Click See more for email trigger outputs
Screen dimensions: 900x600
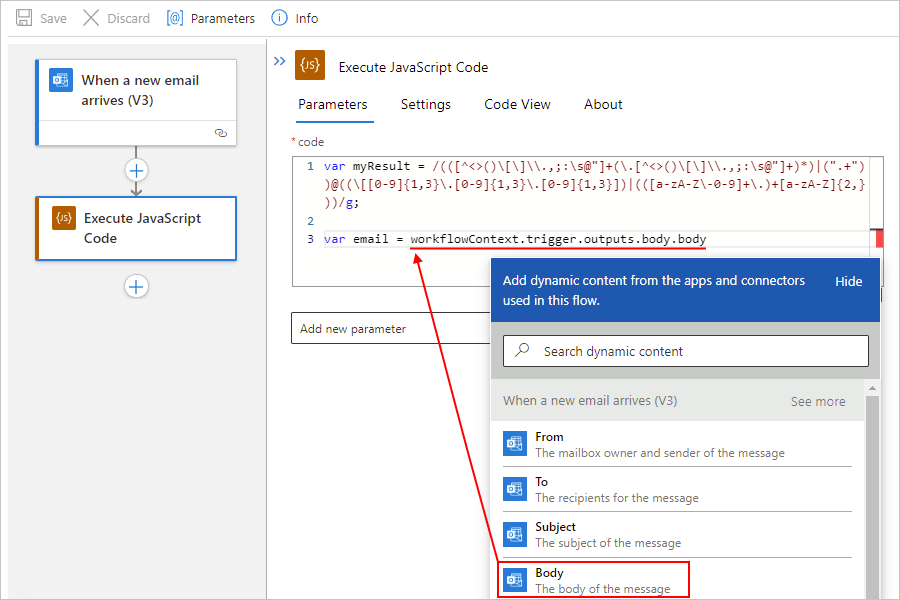pos(817,401)
